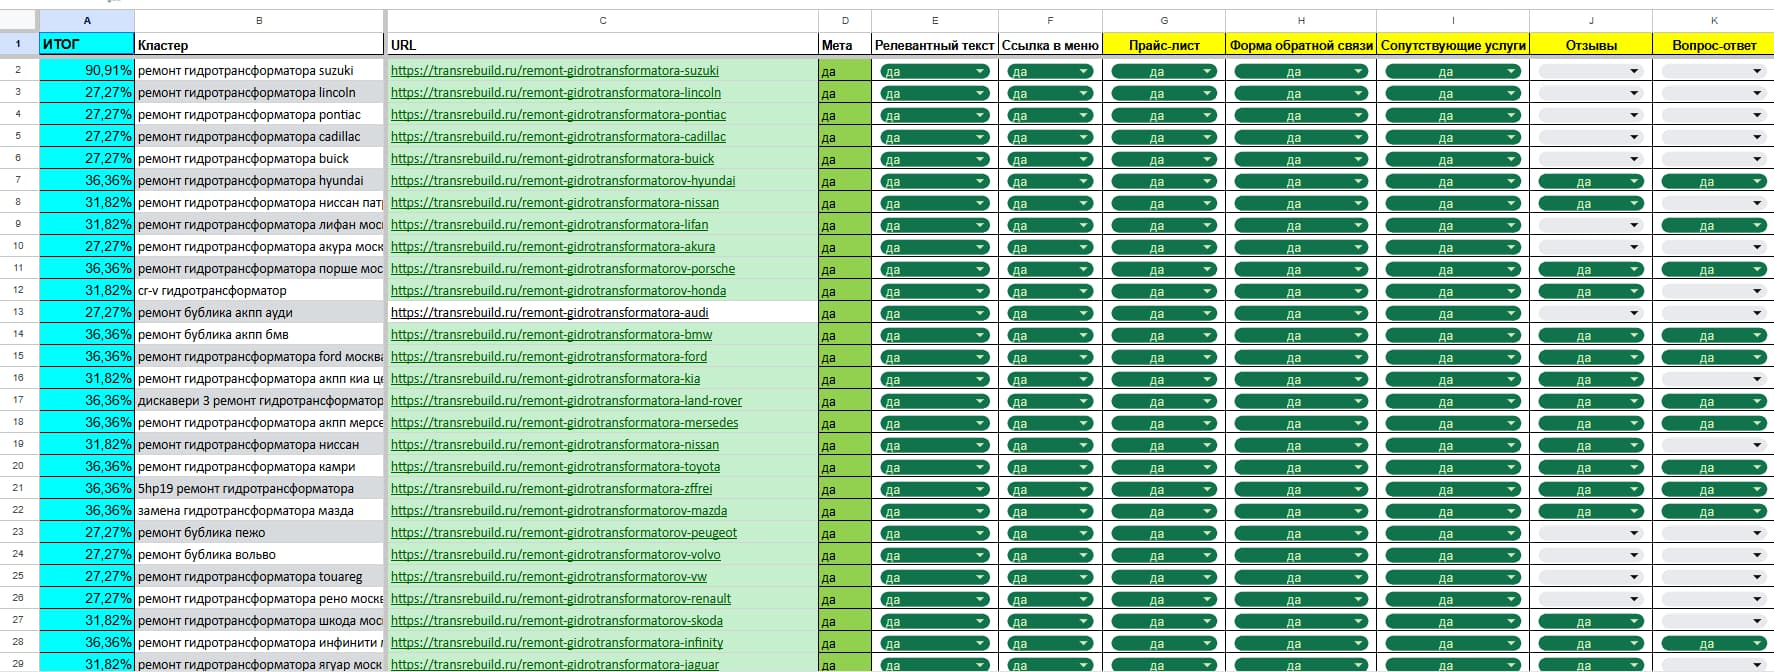This screenshot has height=672, width=1774.
Task: Click the remont-gidrotransformatorov-skoda link
Action: coord(556,621)
